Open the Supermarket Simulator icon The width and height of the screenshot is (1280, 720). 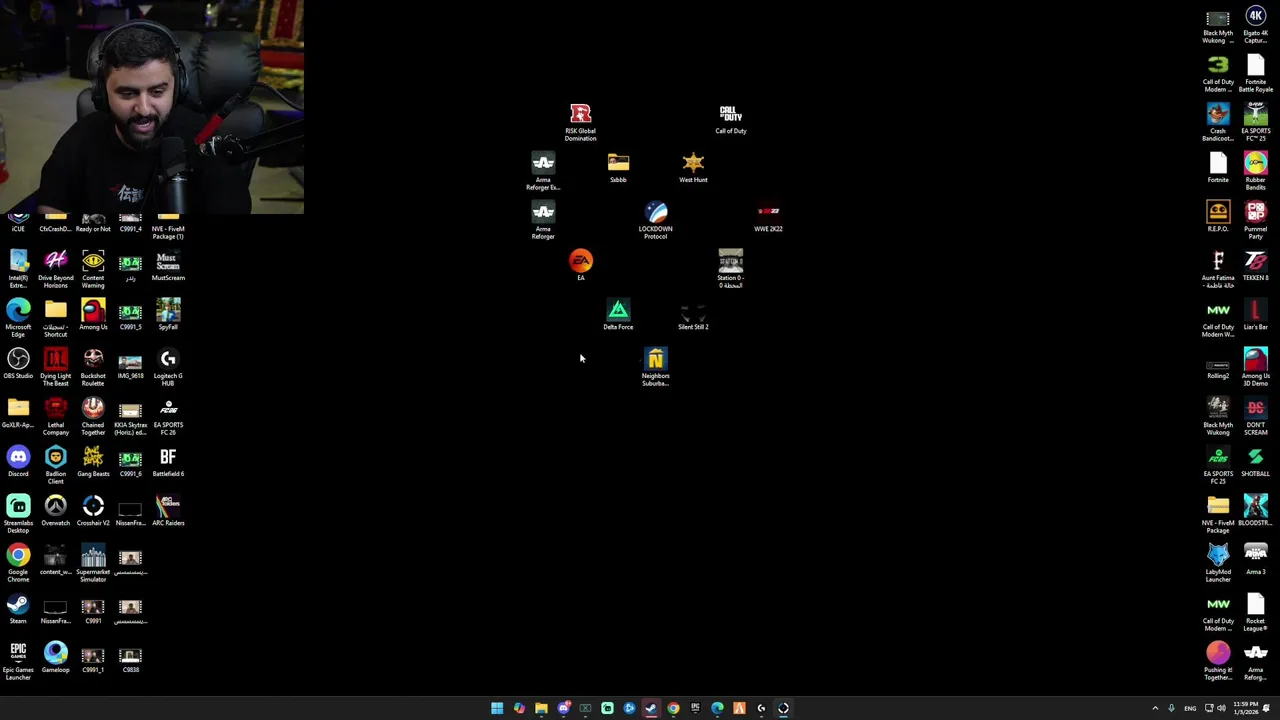click(x=93, y=563)
